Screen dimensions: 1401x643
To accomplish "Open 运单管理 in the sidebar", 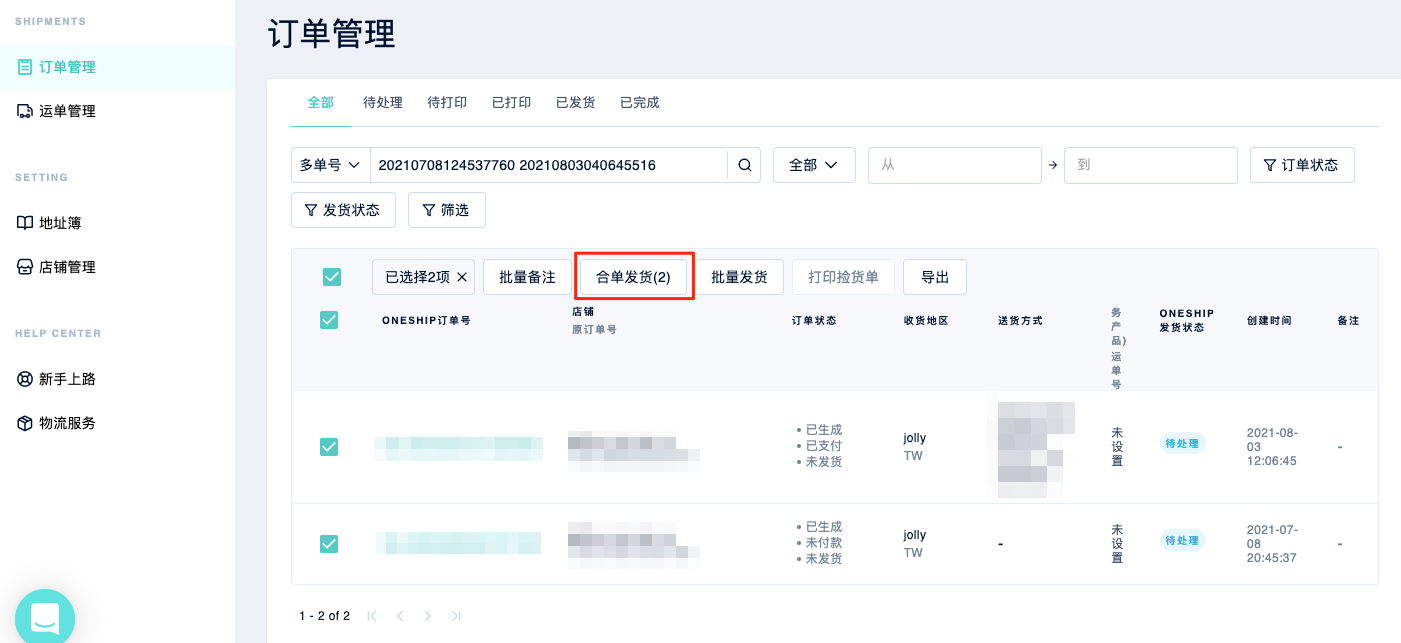I will [x=117, y=111].
